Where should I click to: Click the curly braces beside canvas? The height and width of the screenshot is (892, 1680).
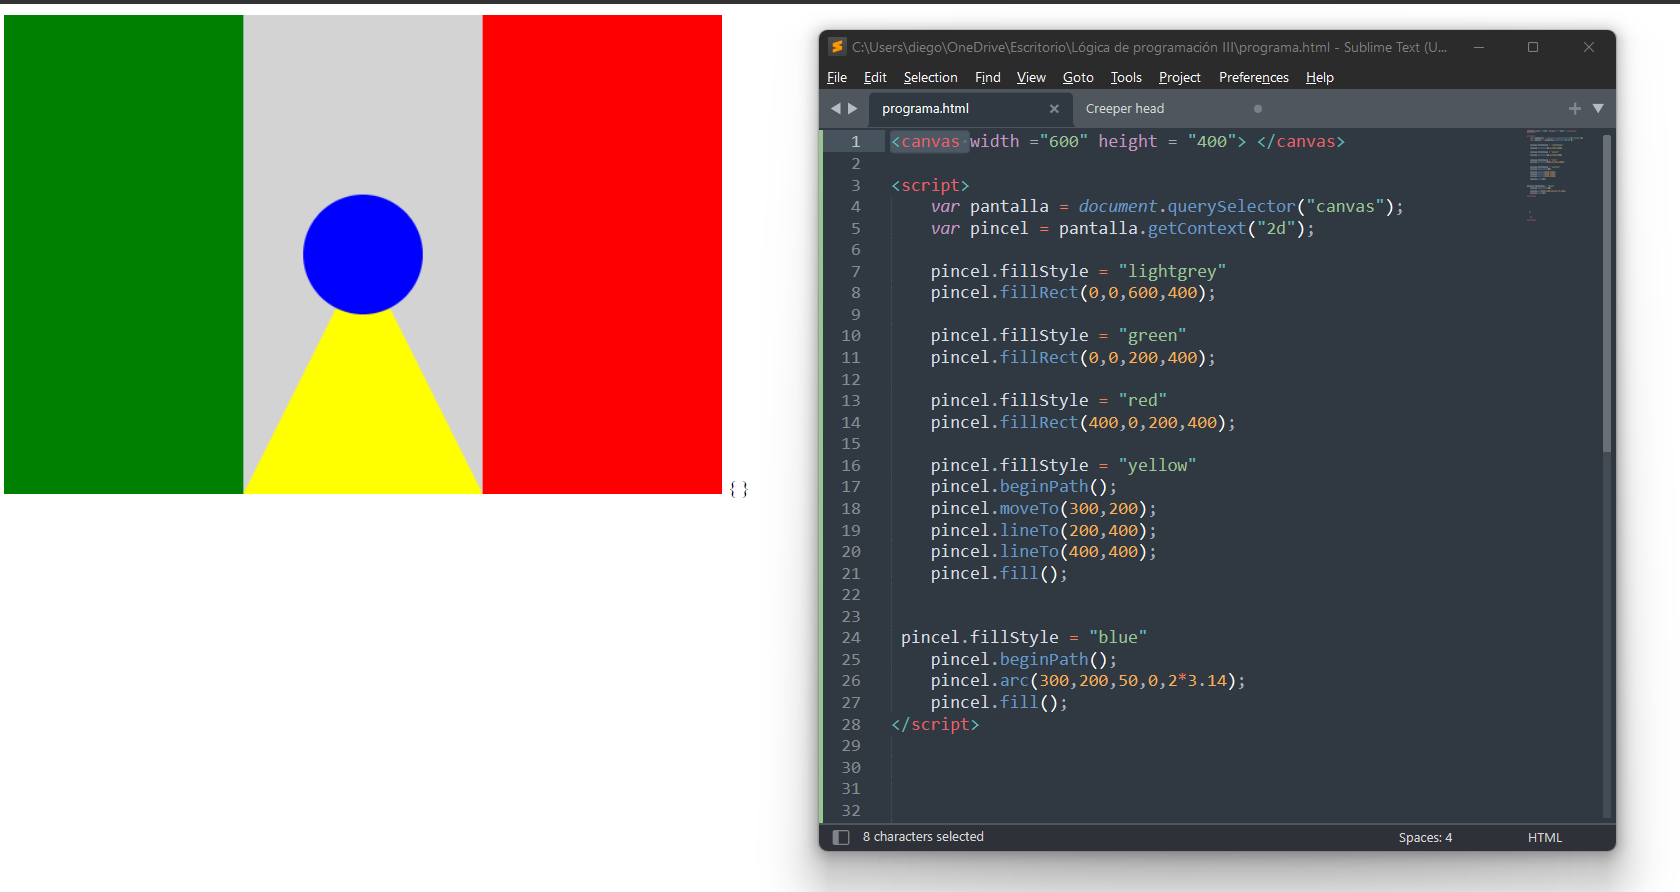pos(739,489)
